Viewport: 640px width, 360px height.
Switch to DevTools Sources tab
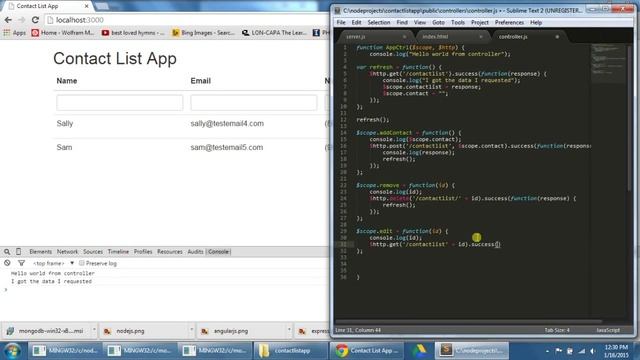(93, 252)
